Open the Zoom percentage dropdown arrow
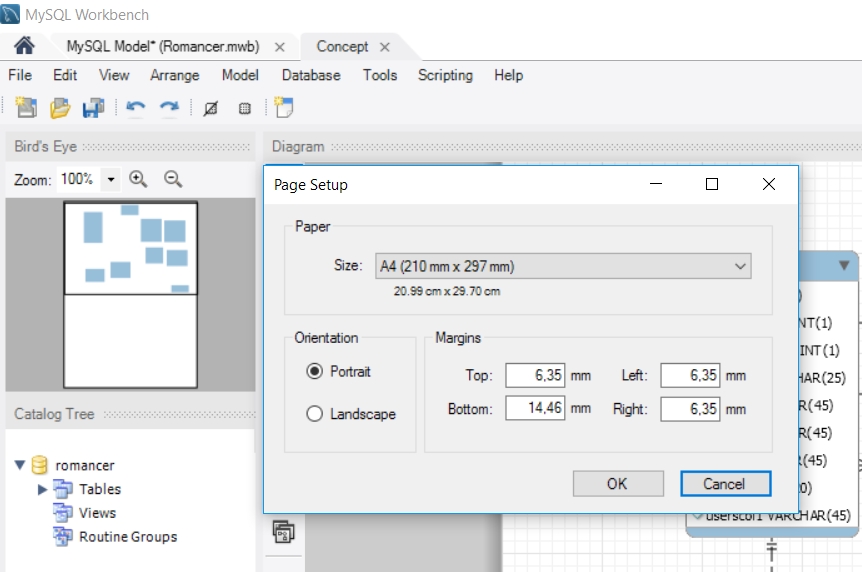The width and height of the screenshot is (862, 572). click(x=111, y=179)
